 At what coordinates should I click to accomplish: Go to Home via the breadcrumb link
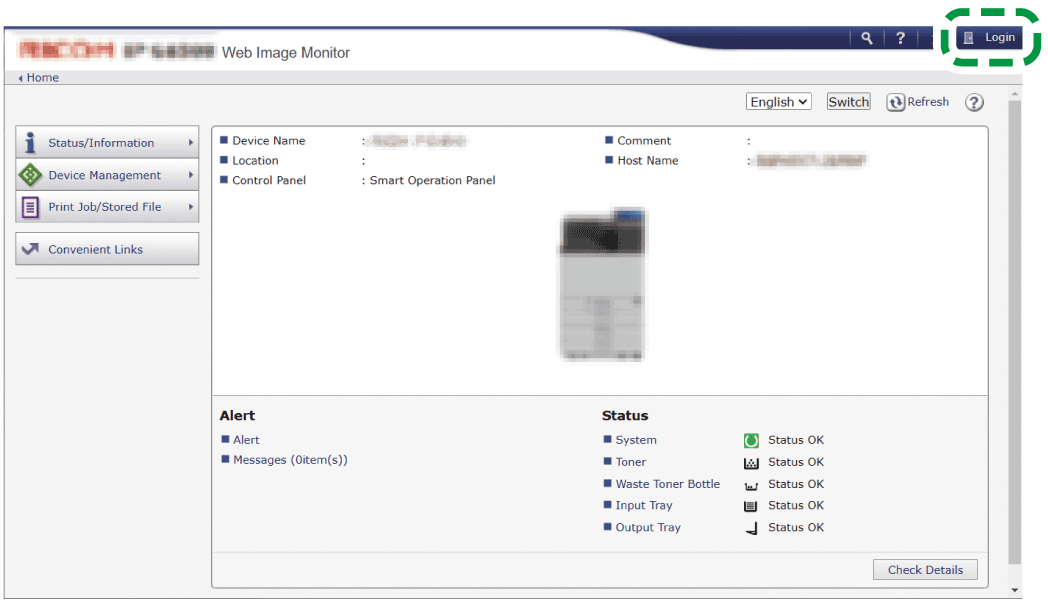pyautogui.click(x=42, y=77)
